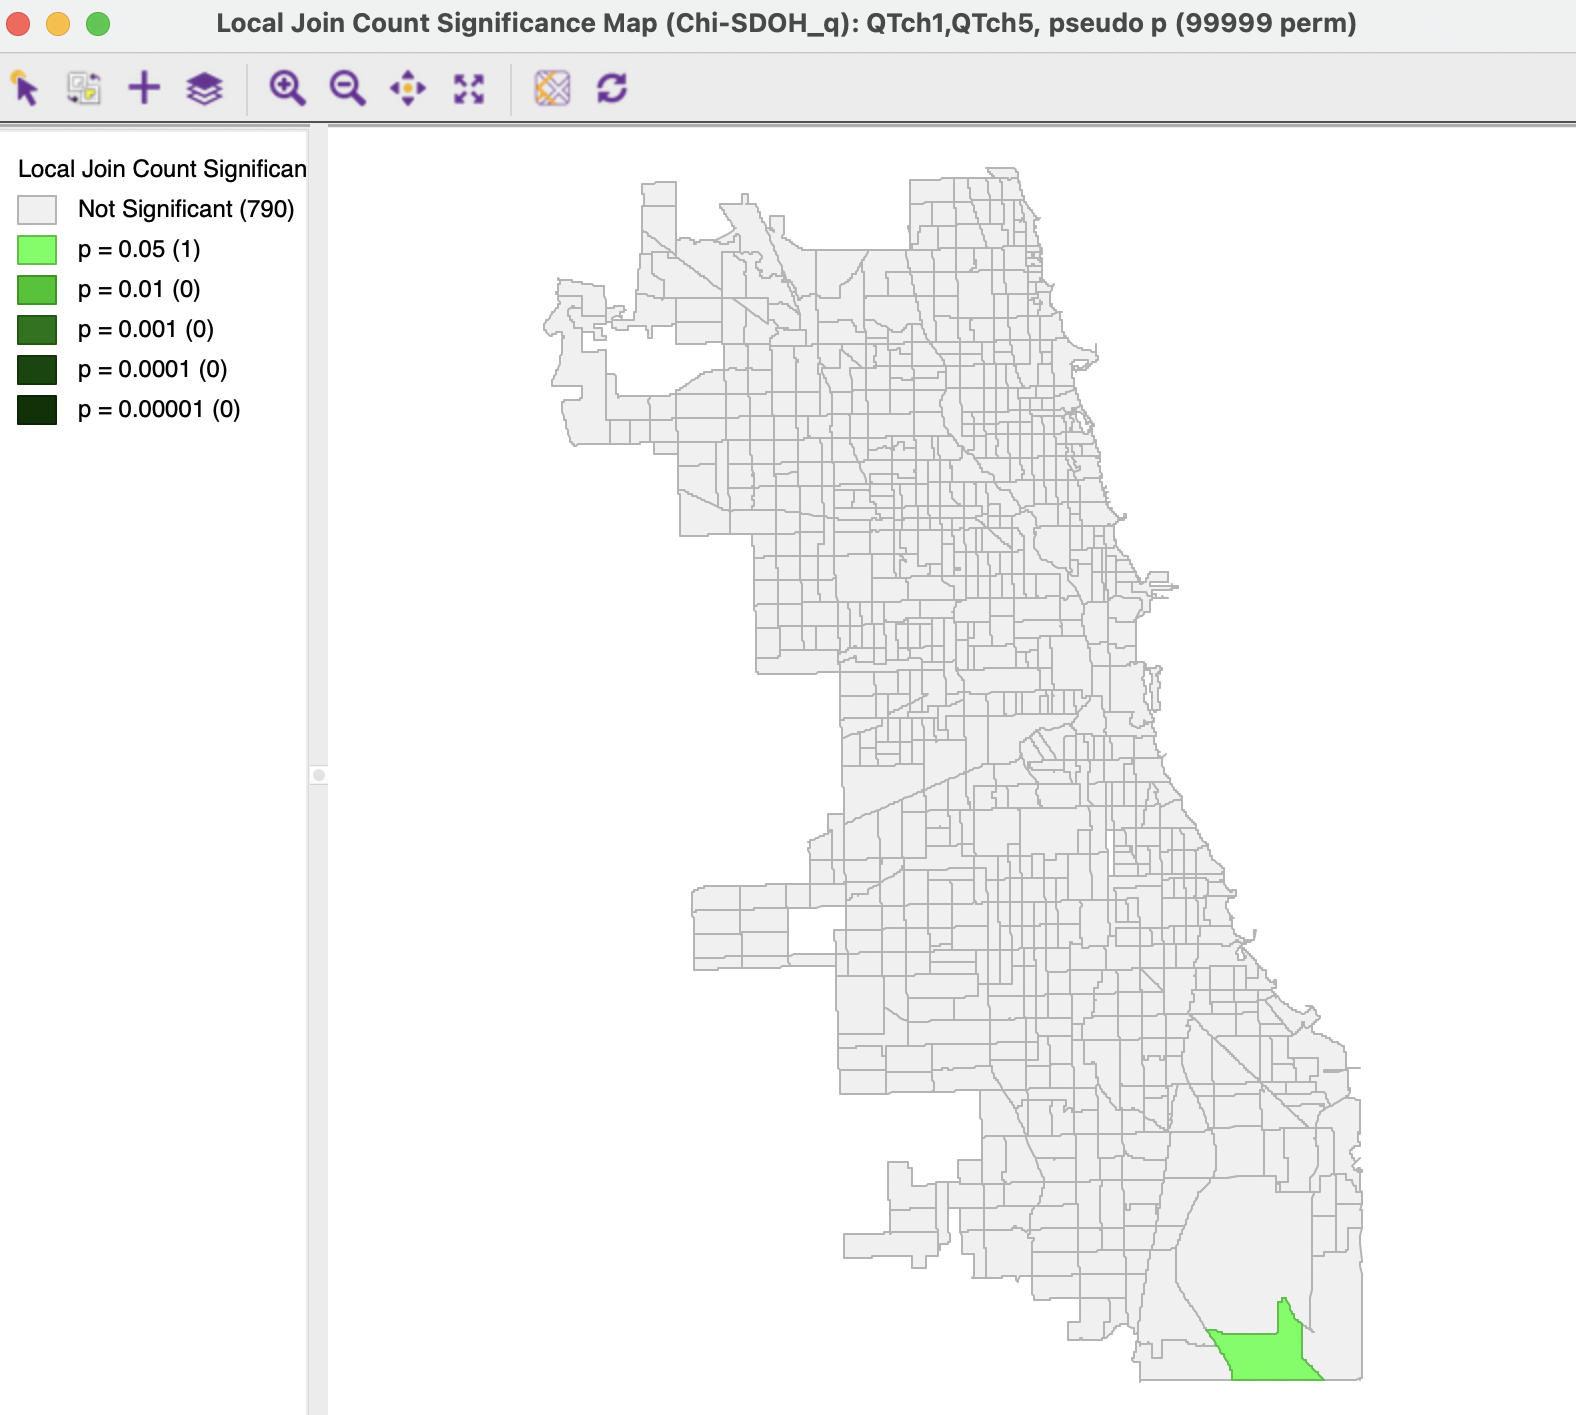Click the 'p = 0.05 (1)' legend label
Screen dimensions: 1576x1415
tap(139, 249)
